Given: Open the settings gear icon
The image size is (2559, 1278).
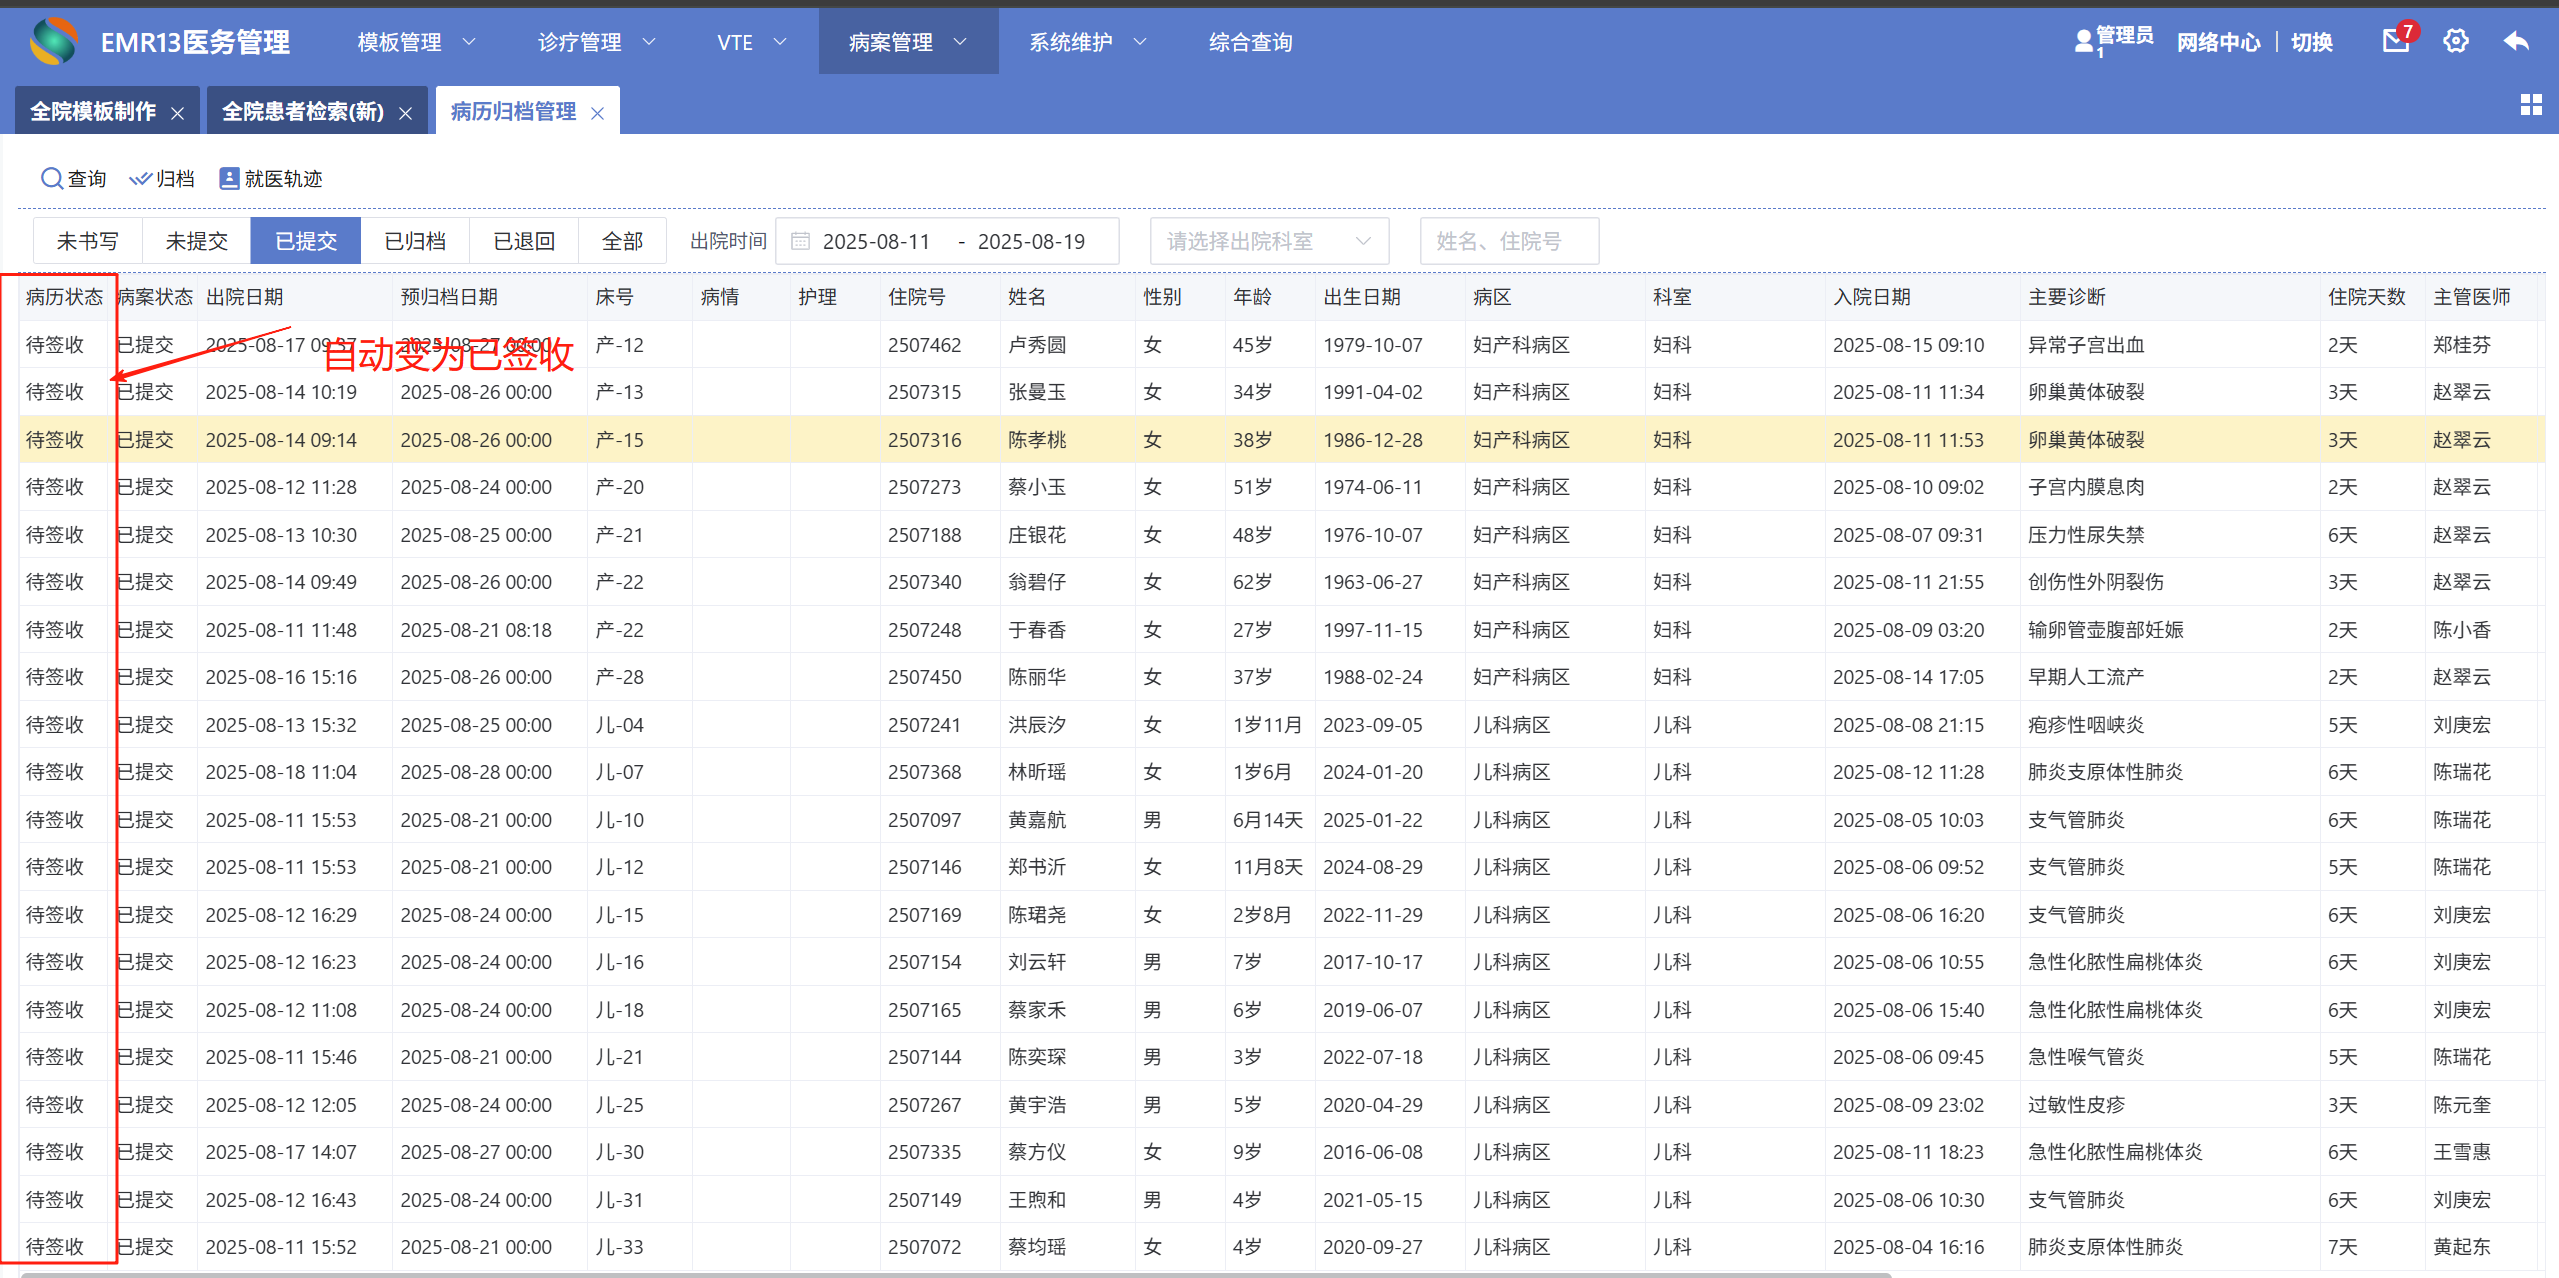Looking at the screenshot, I should point(2455,41).
